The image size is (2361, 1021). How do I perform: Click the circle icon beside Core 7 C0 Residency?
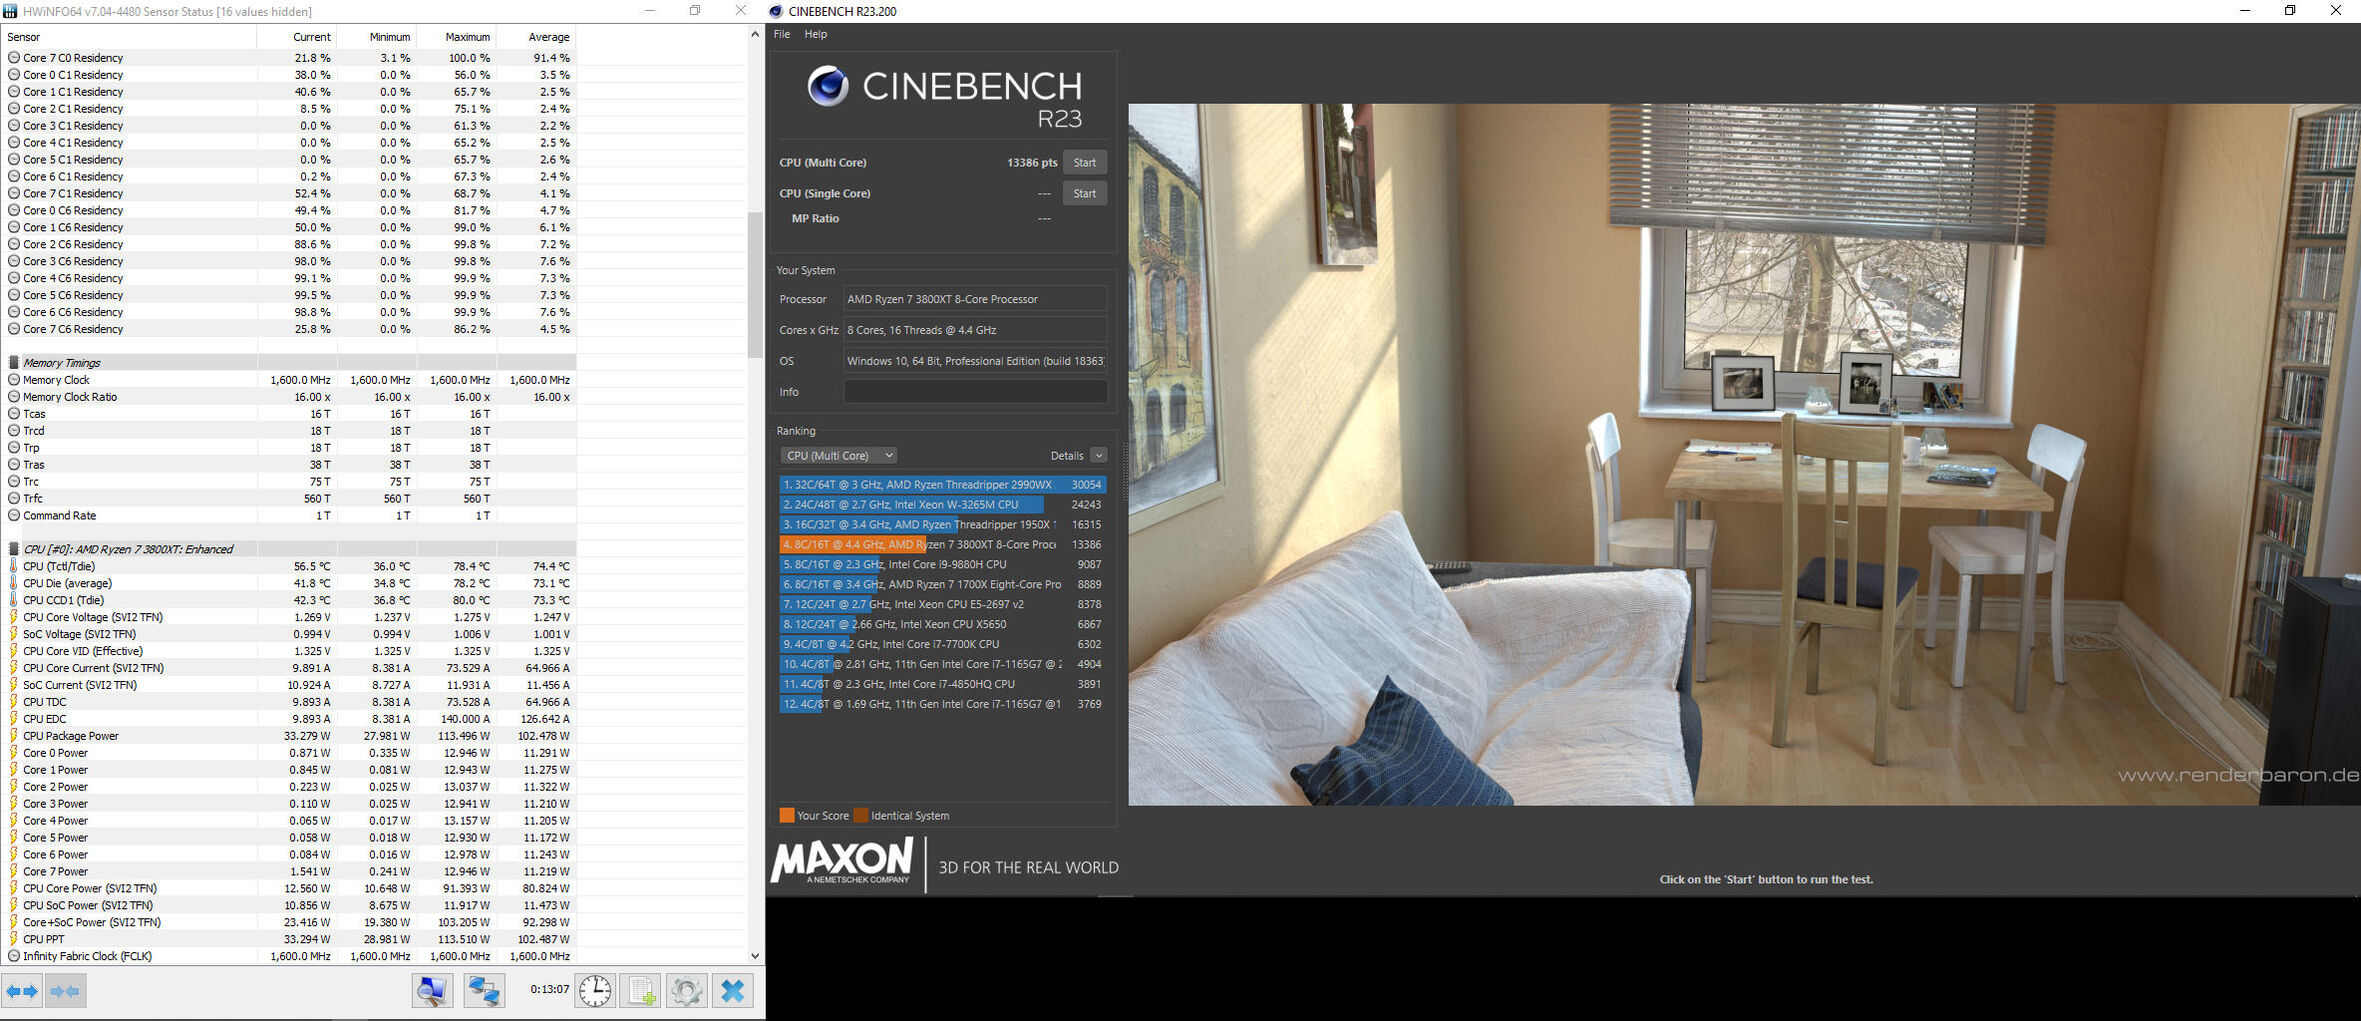tap(13, 58)
